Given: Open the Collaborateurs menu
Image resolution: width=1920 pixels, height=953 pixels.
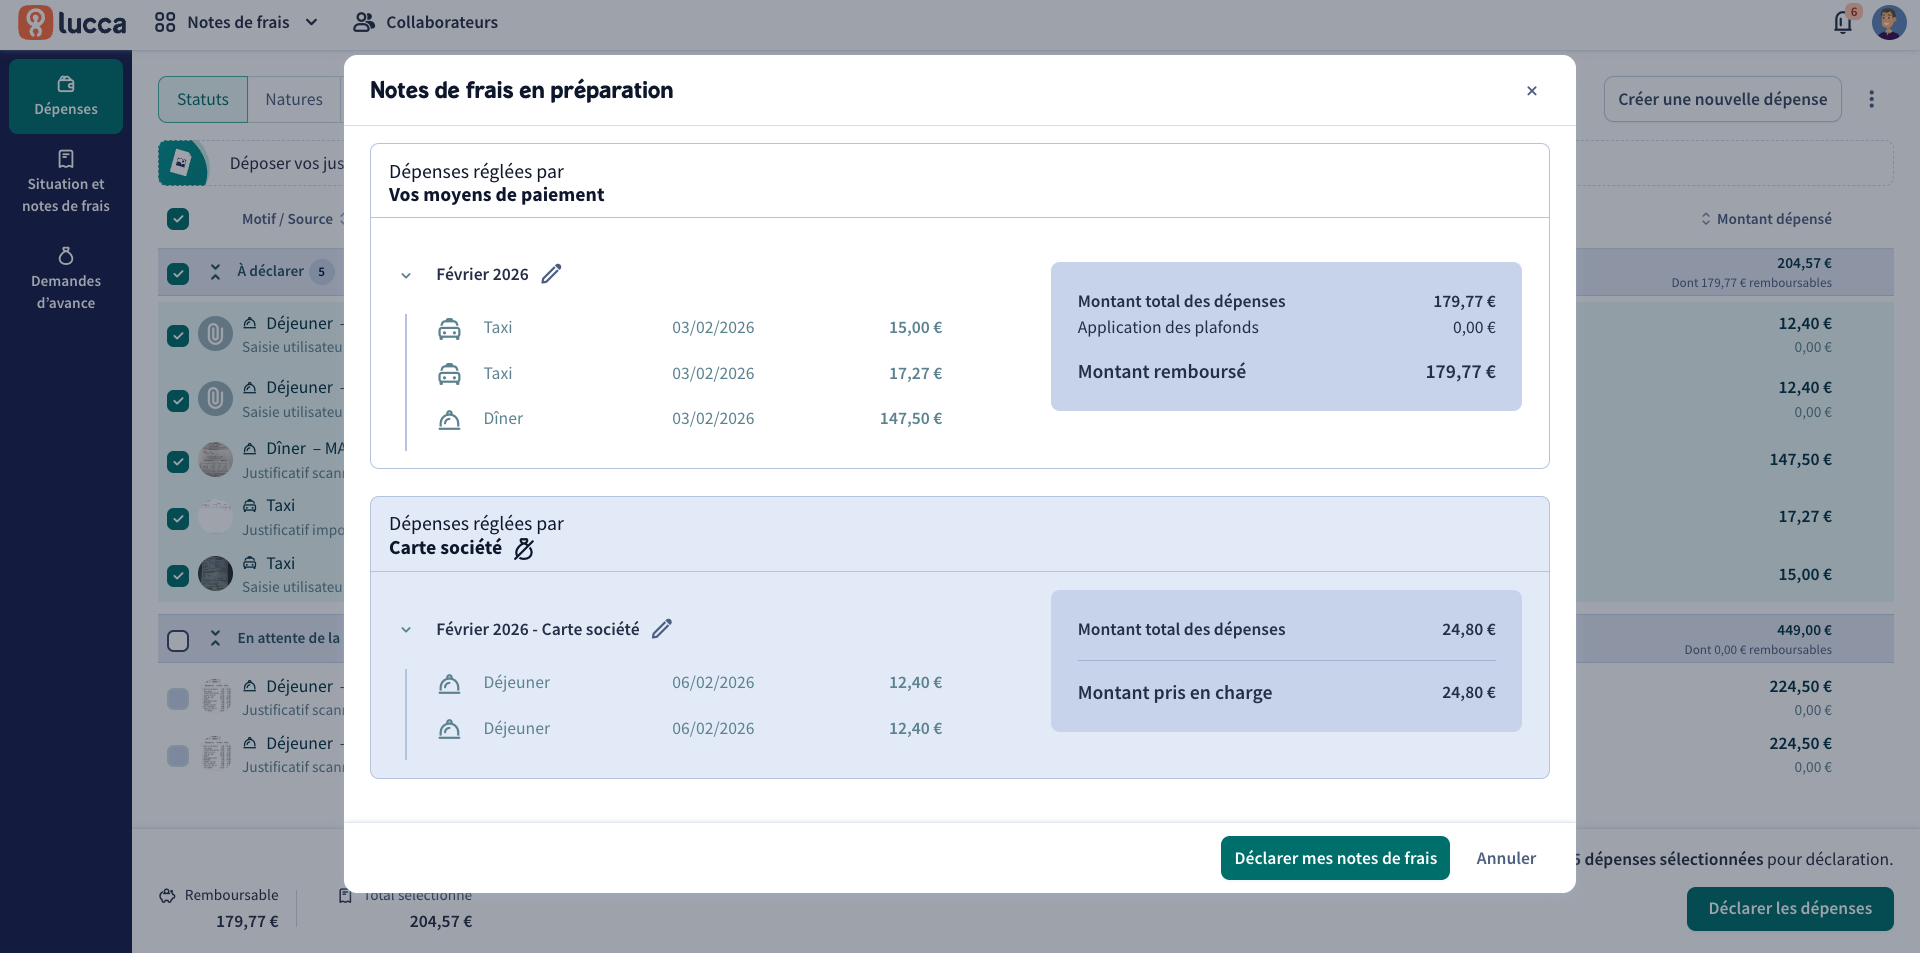Looking at the screenshot, I should click(x=425, y=22).
